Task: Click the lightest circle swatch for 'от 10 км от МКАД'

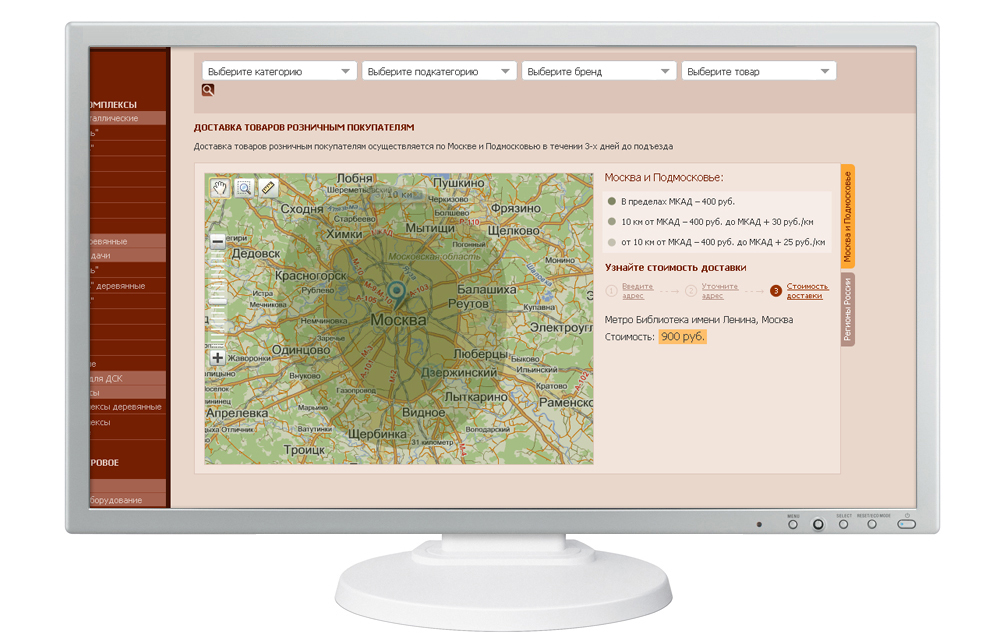Action: (x=612, y=242)
